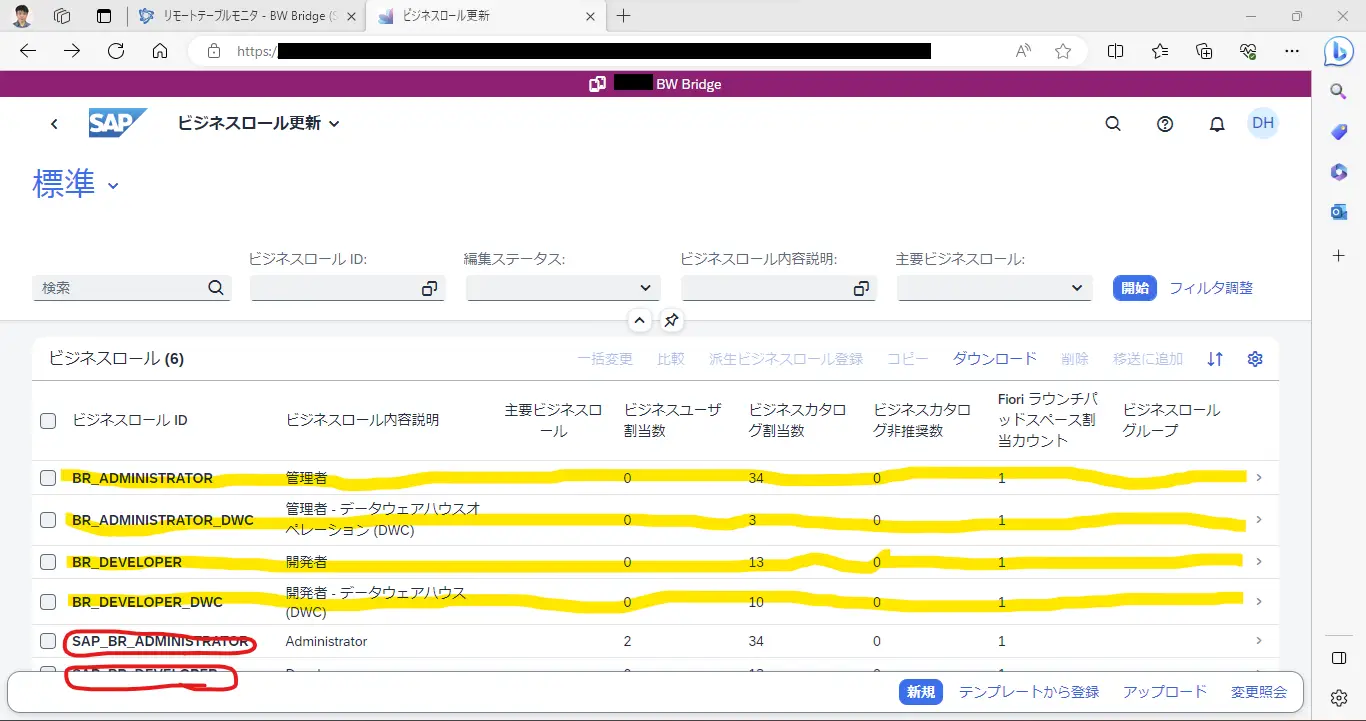Tick the BR_DEVELOPER_DWC row checkbox
Screen dimensions: 1366x721
(x=48, y=602)
